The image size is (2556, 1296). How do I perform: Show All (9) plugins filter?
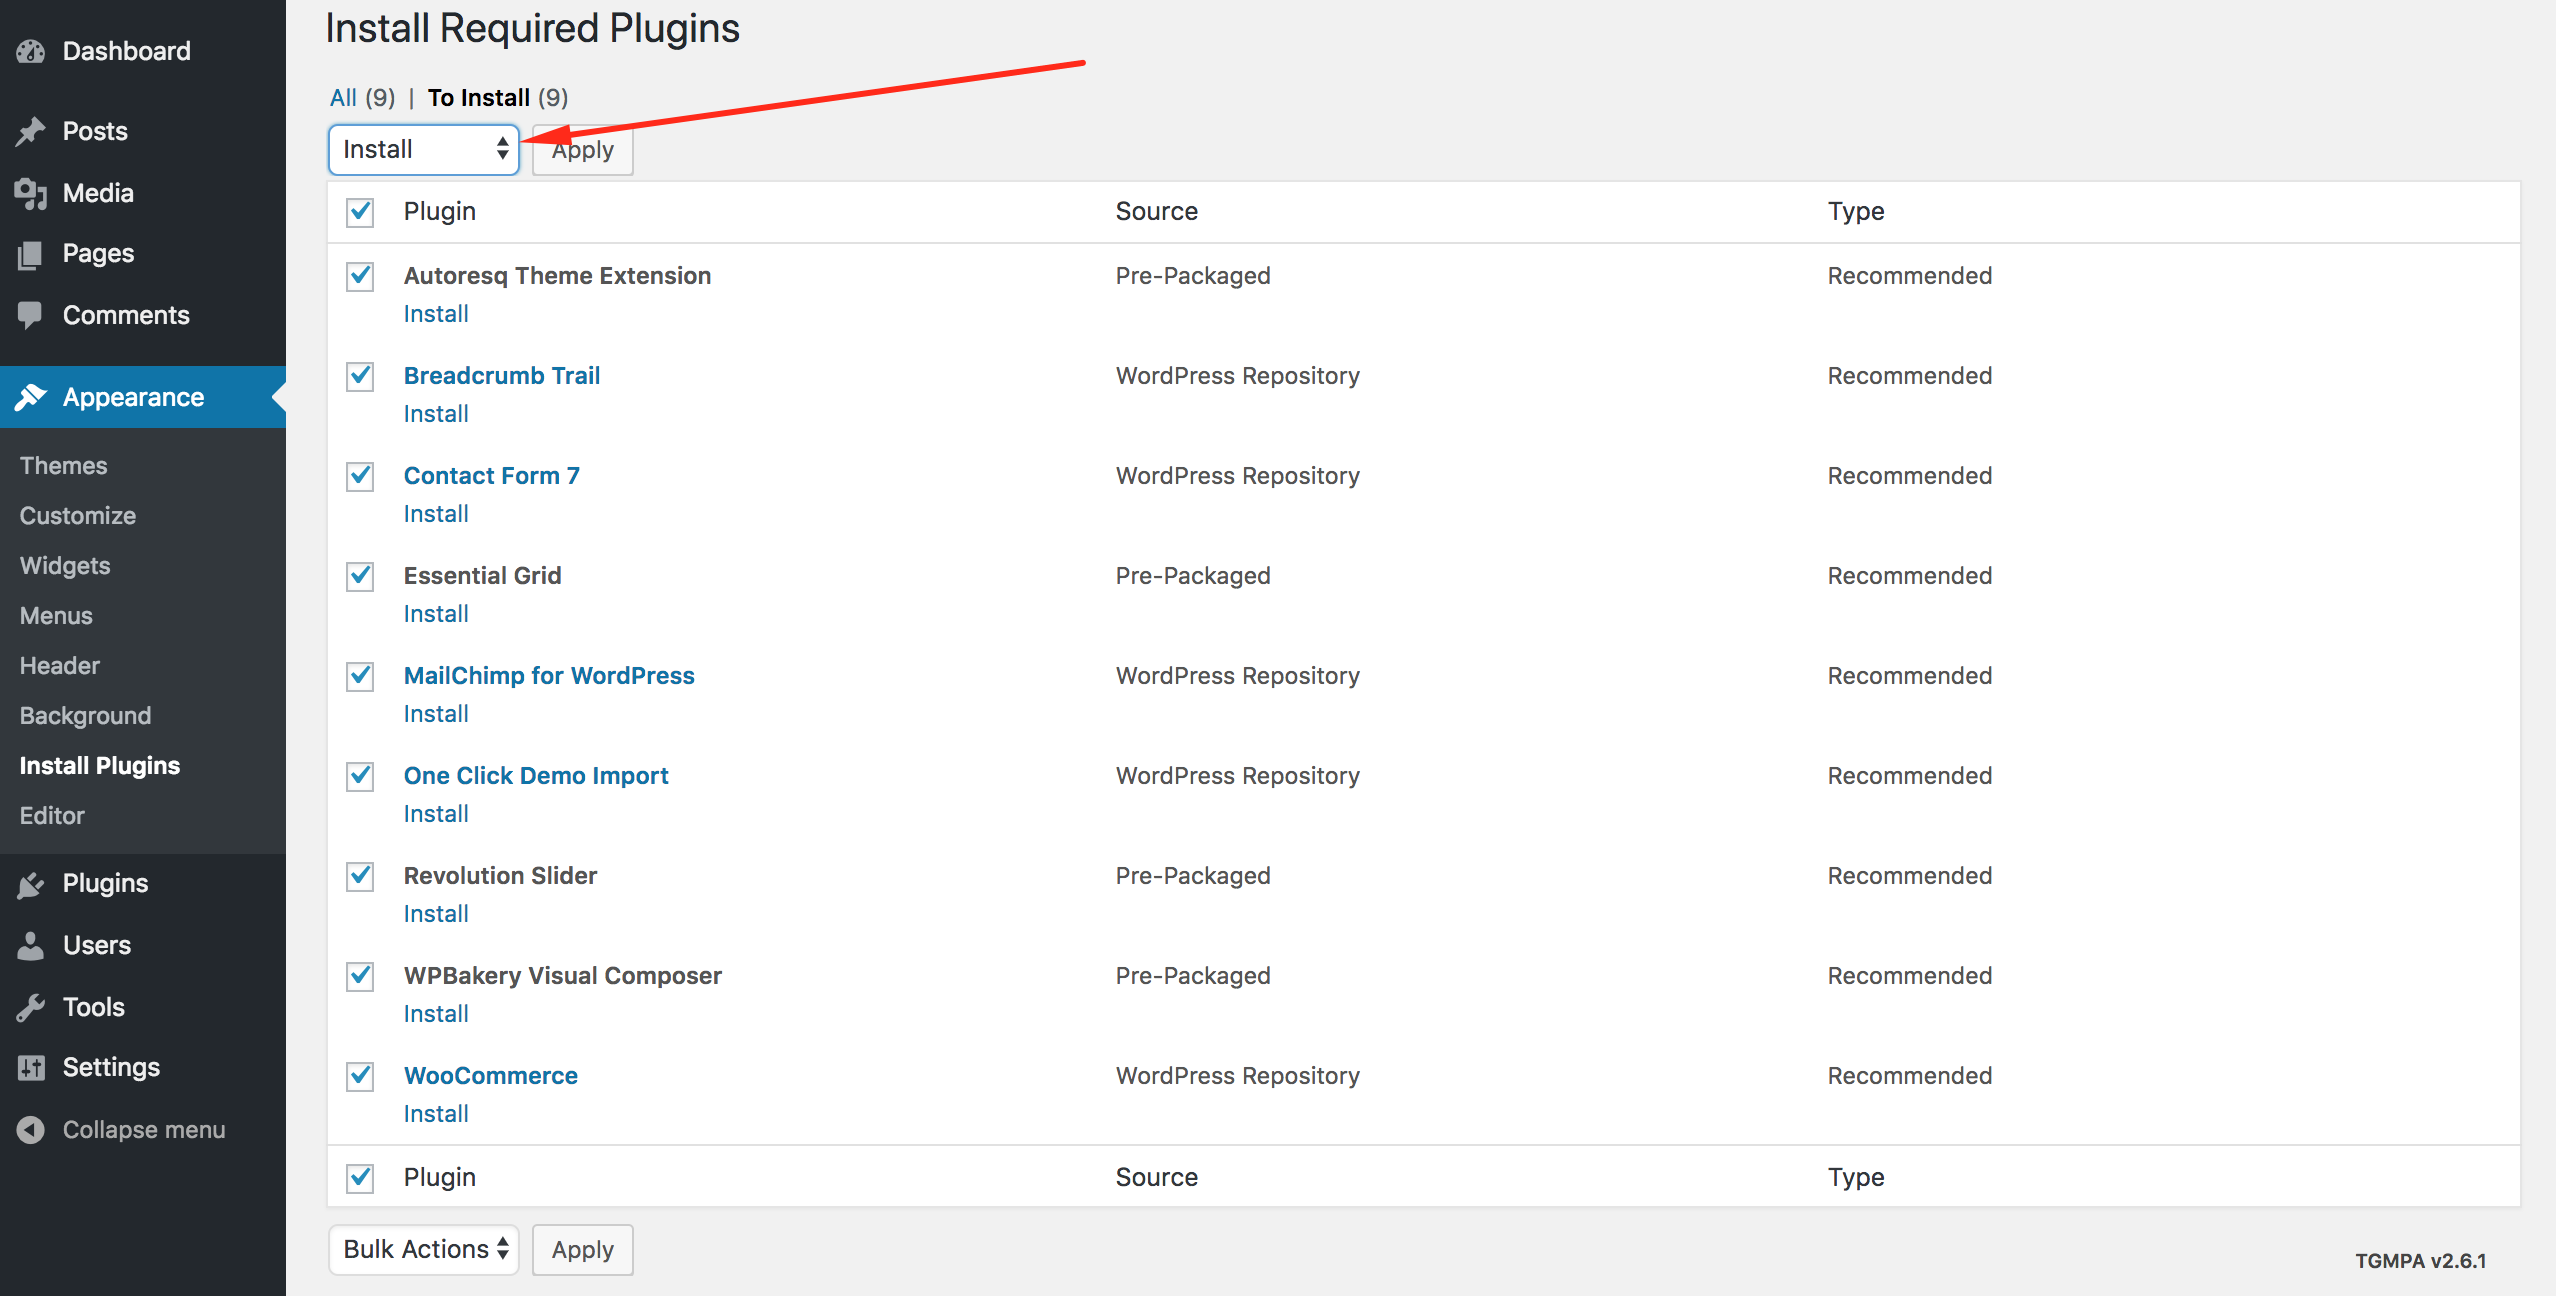362,98
